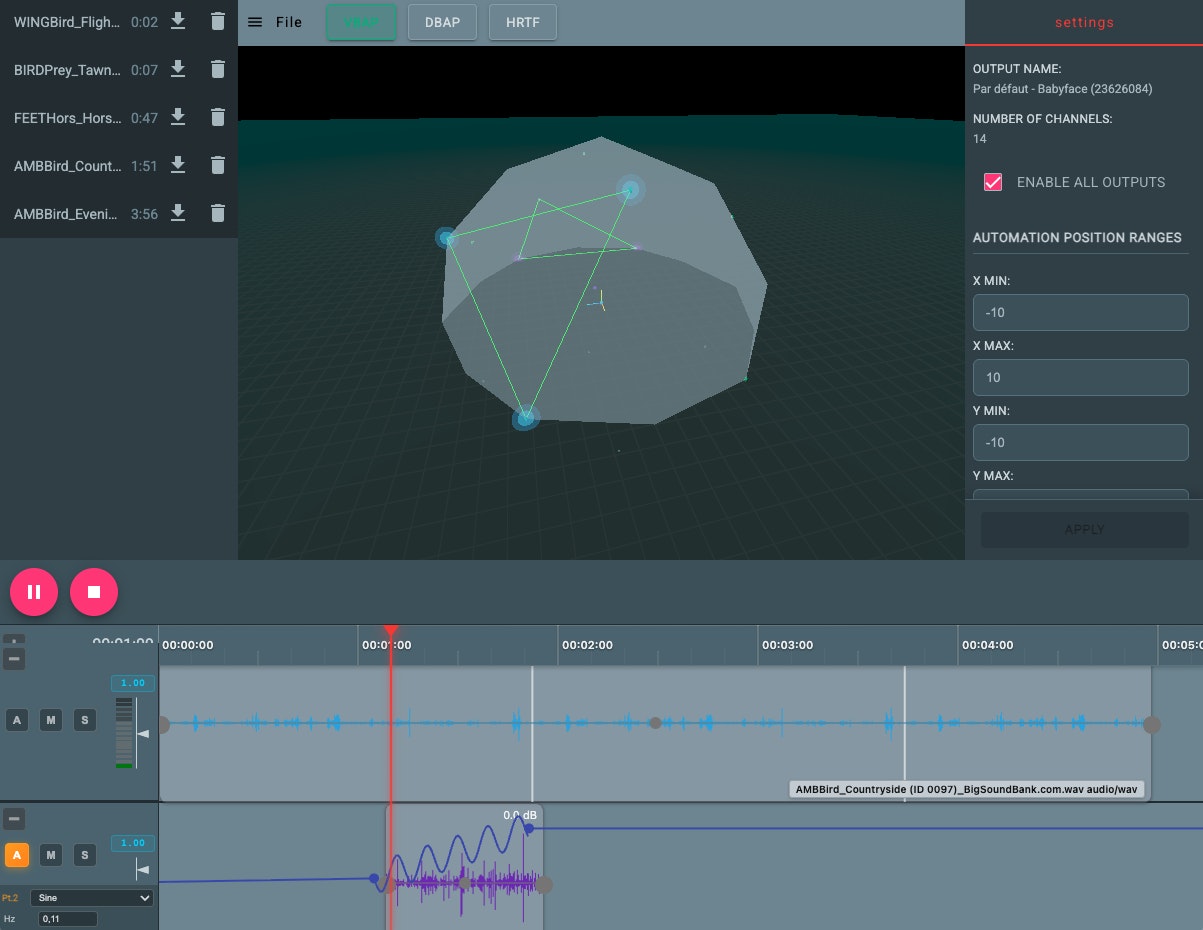Delete BIRDPrey_Tawn using the trash icon
This screenshot has height=930, width=1203.
(218, 69)
